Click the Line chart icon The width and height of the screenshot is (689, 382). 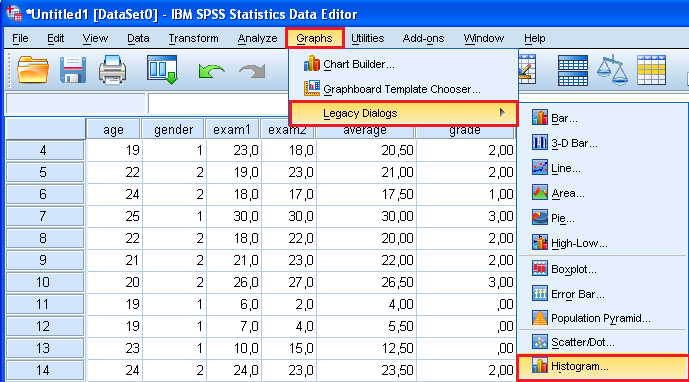(540, 167)
